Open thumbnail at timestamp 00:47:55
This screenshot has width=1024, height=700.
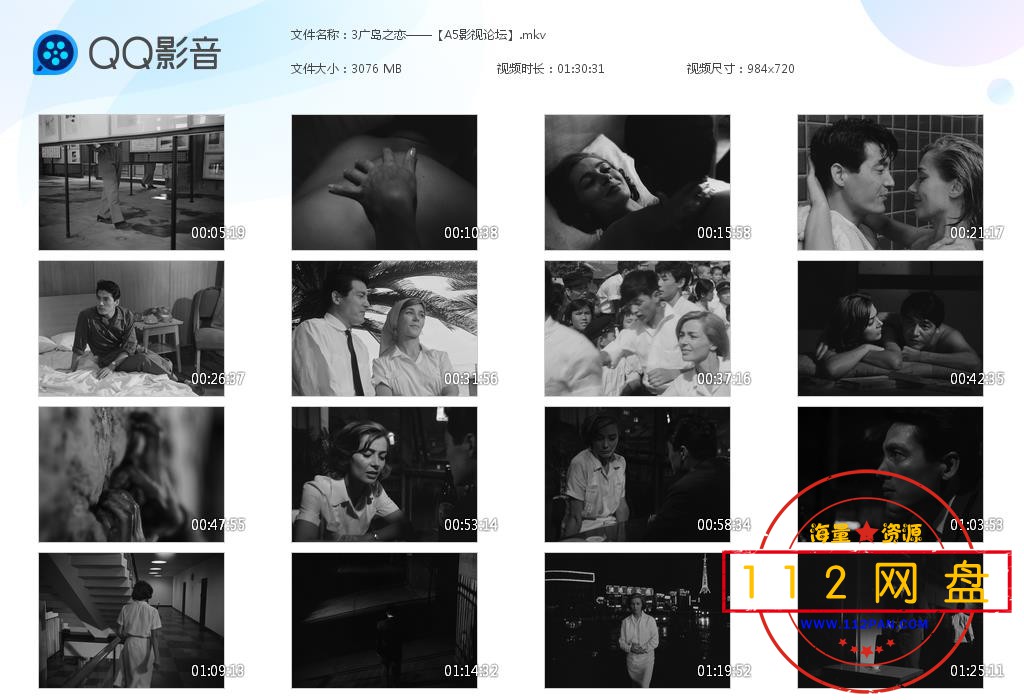point(131,475)
